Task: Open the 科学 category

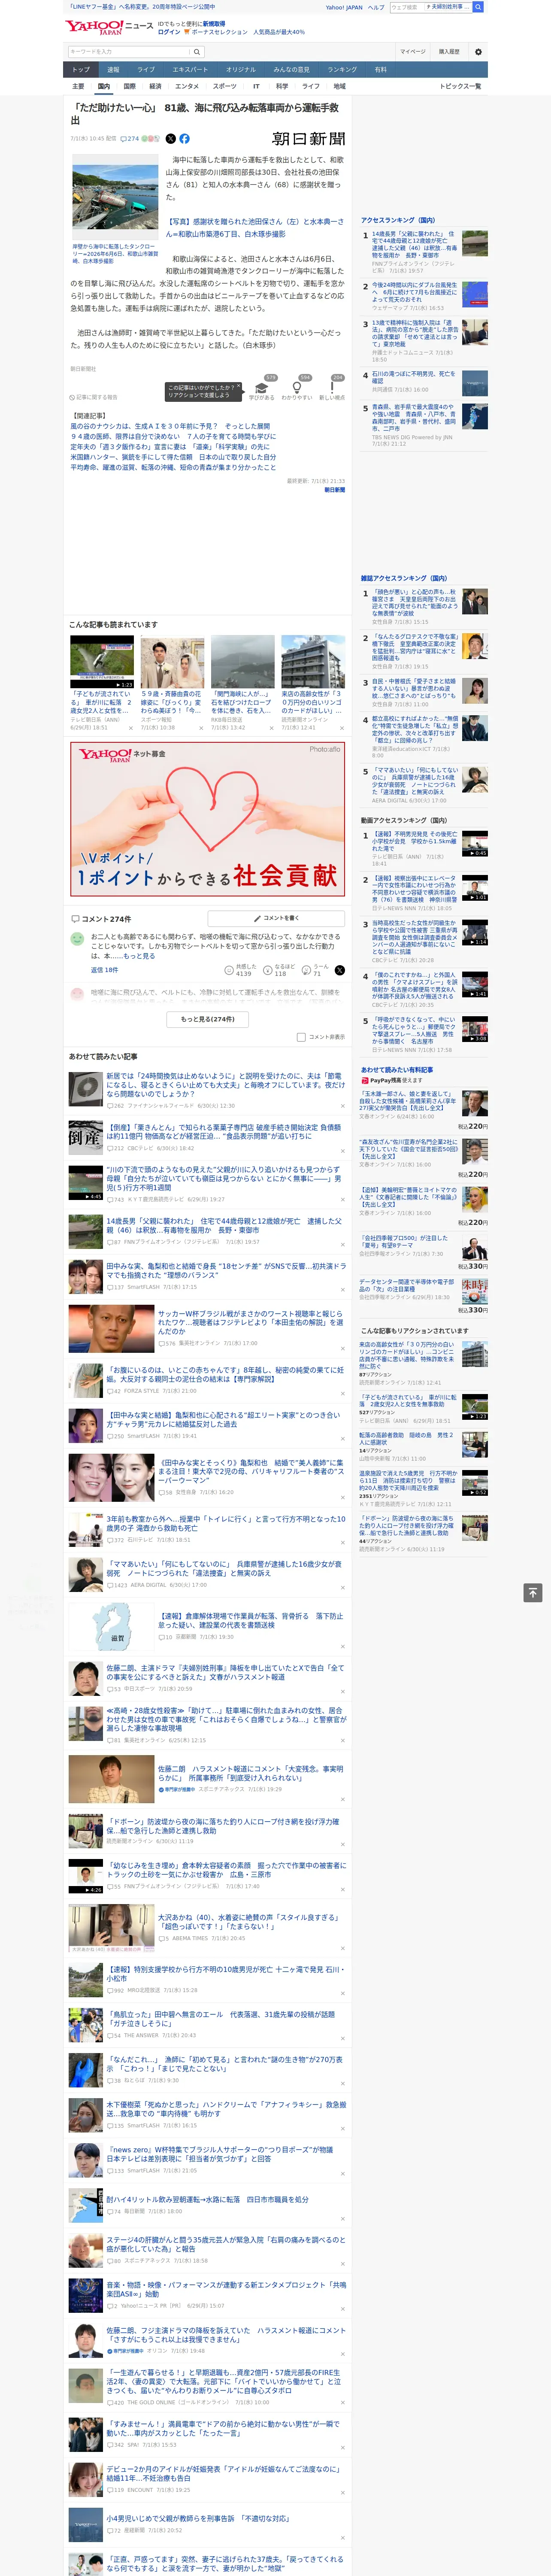Action: click(x=282, y=86)
